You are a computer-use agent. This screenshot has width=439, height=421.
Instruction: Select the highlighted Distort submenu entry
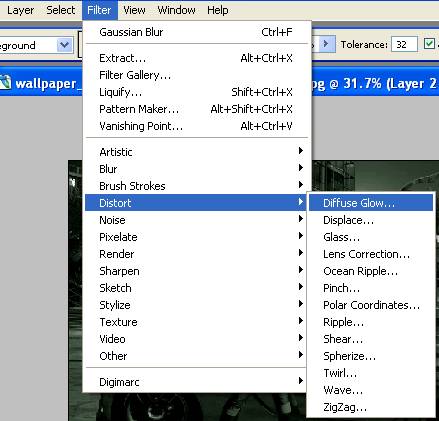(x=196, y=203)
